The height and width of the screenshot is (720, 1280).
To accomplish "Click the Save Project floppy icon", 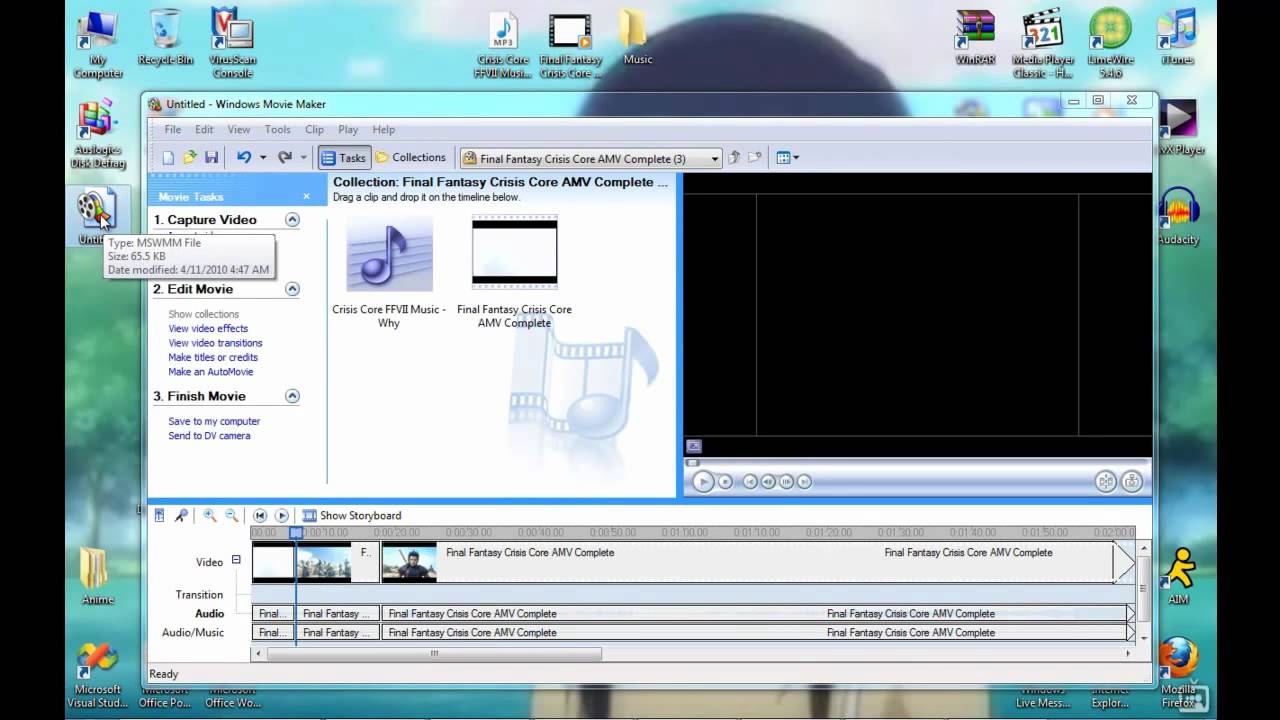I will (x=211, y=158).
